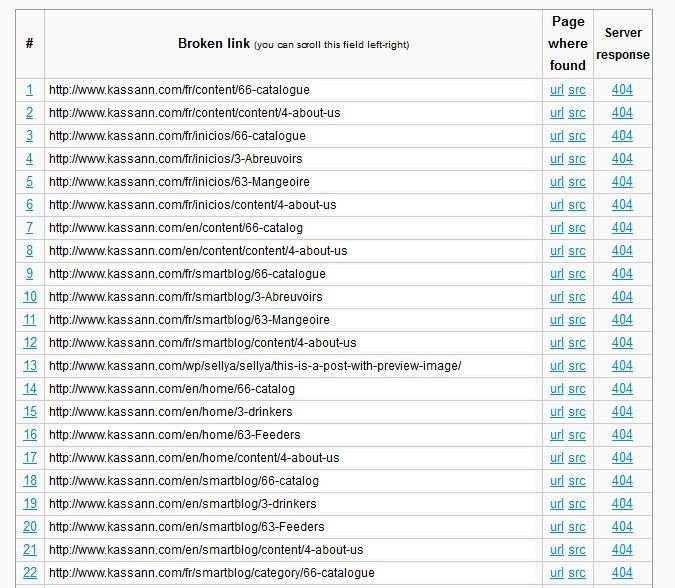This screenshot has height=588, width=675.
Task: Open src link for row 21
Action: coord(577,550)
